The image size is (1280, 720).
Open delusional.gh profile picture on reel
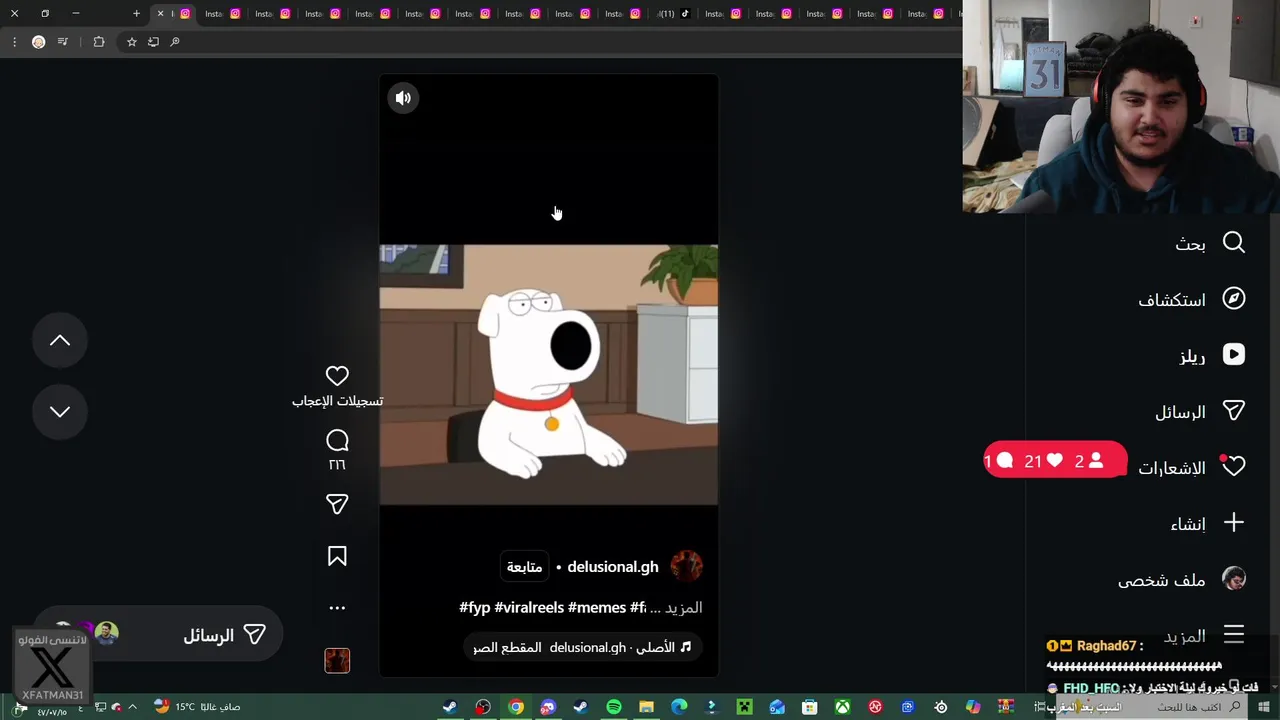686,566
